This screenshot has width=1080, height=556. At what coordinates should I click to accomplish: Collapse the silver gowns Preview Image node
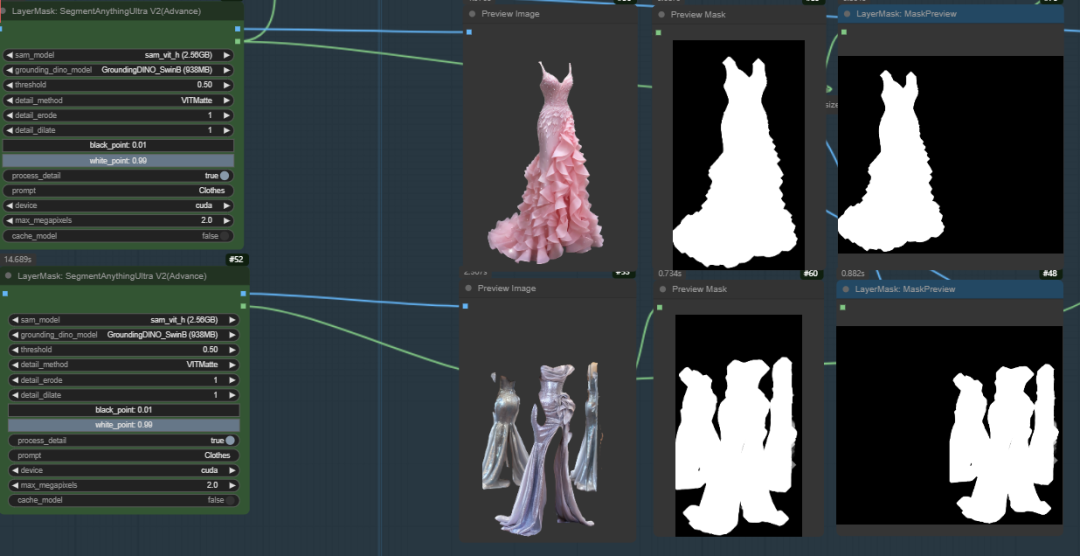tap(469, 289)
